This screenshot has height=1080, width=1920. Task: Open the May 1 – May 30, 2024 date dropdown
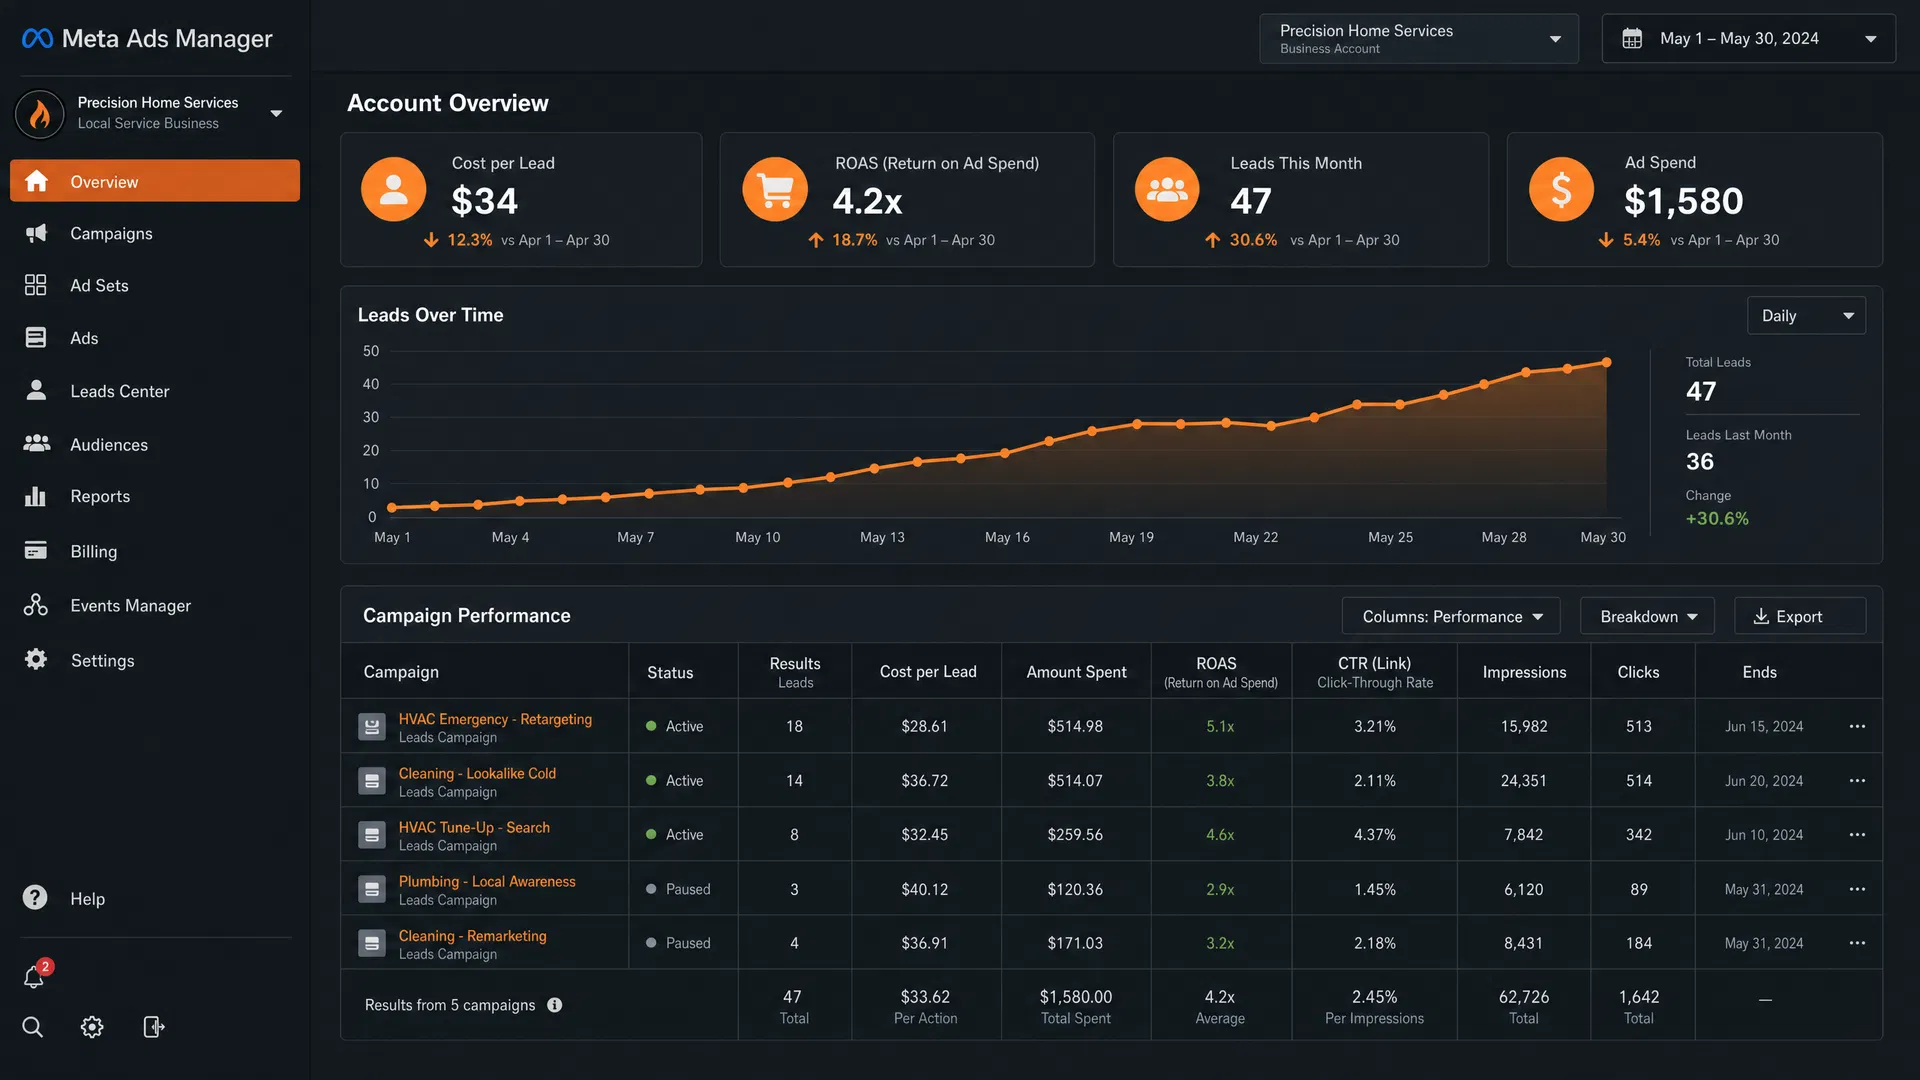pyautogui.click(x=1748, y=39)
